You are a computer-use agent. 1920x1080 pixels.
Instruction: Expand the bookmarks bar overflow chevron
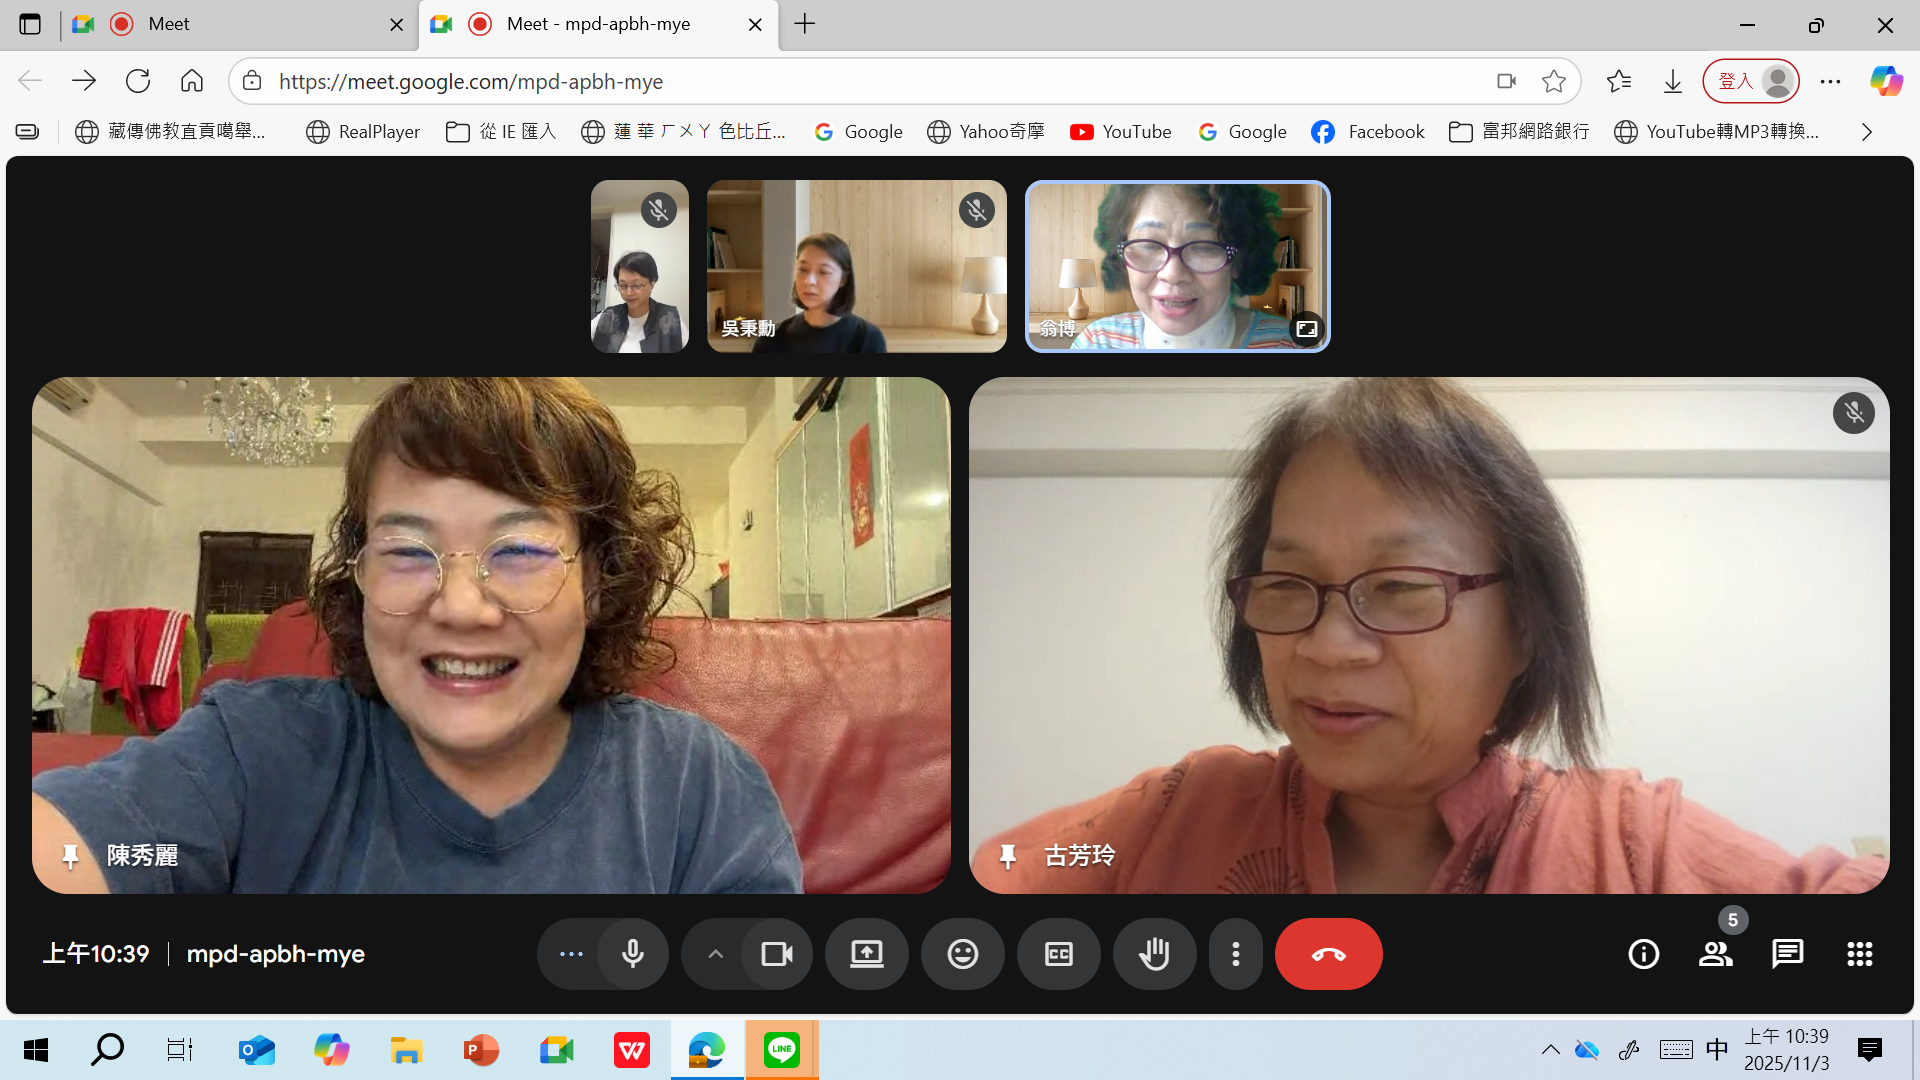[1866, 132]
